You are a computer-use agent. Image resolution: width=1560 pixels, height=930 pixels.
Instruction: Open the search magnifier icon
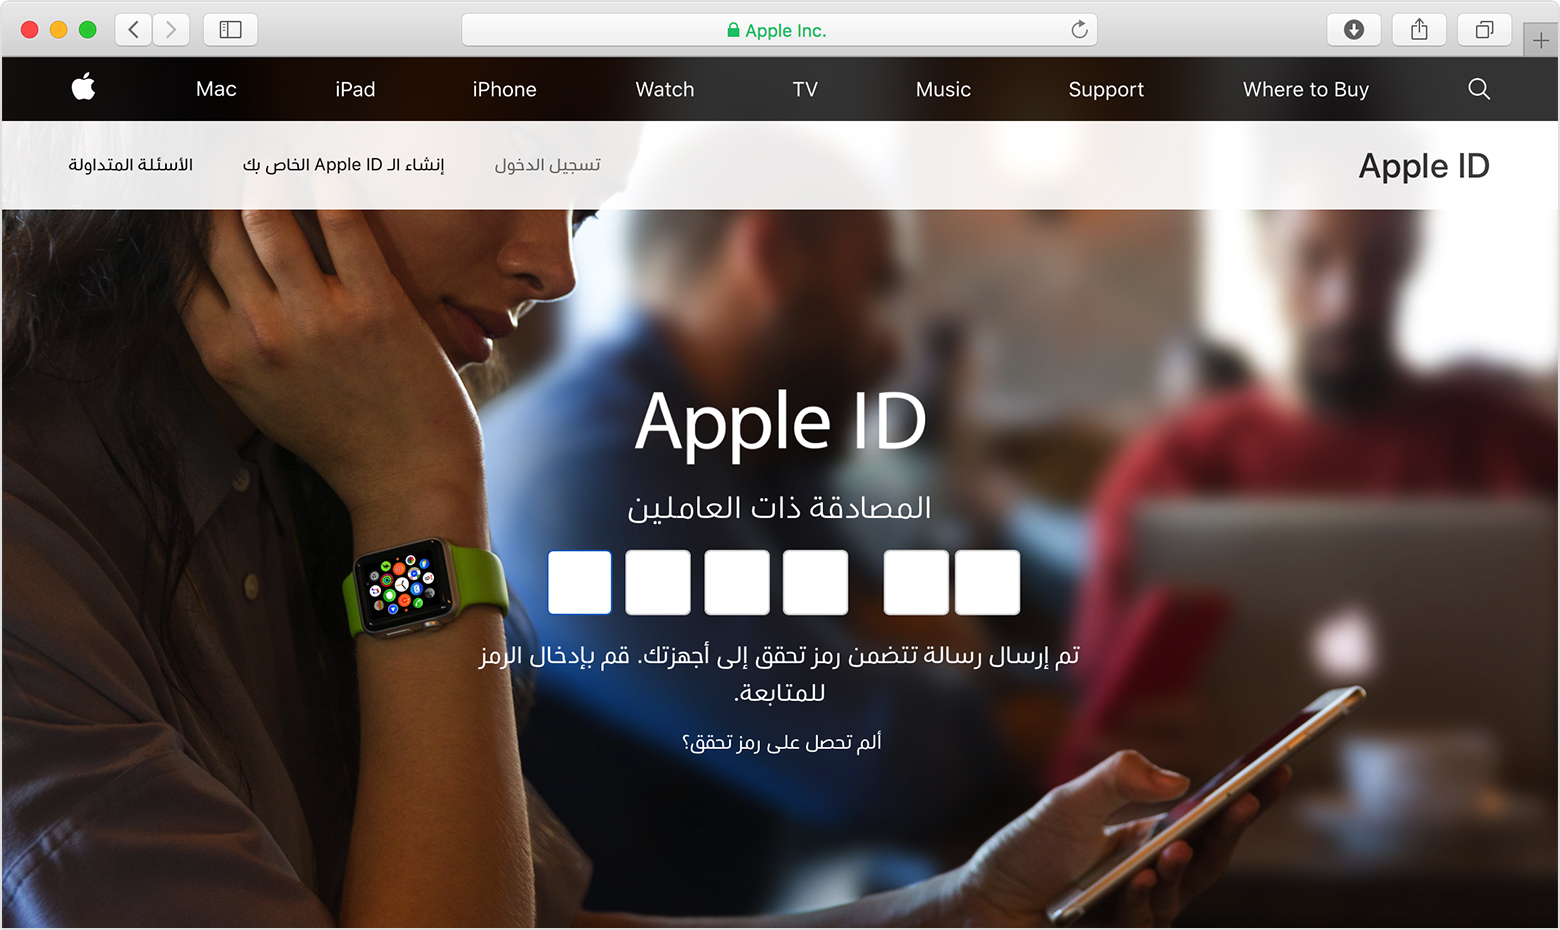click(x=1479, y=89)
